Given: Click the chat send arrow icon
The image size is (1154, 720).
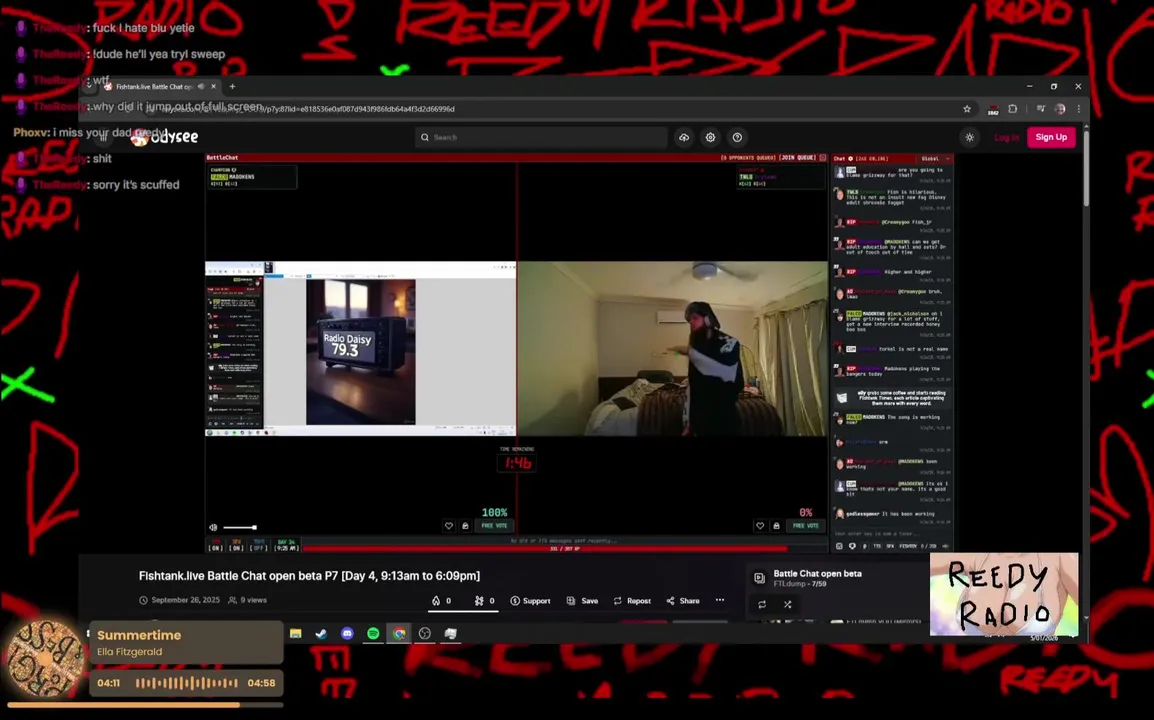Looking at the screenshot, I should [x=946, y=546].
